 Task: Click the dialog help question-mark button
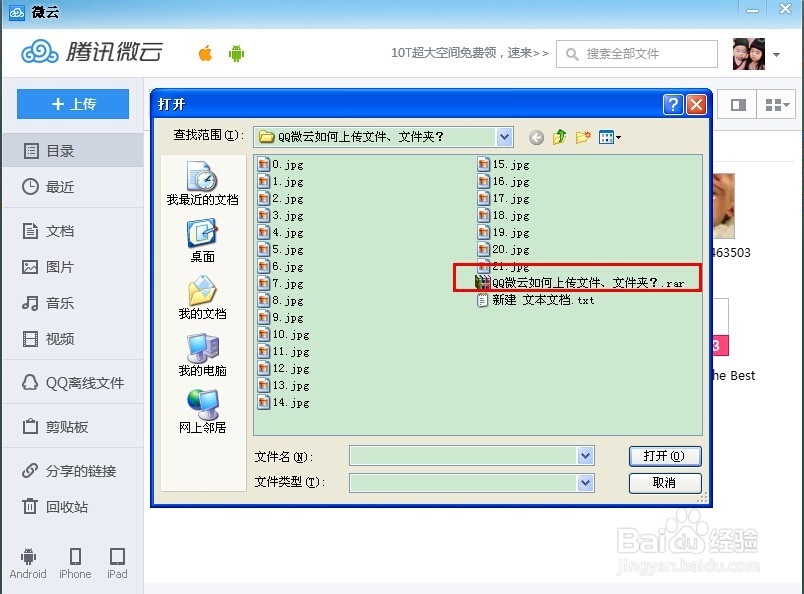(673, 105)
